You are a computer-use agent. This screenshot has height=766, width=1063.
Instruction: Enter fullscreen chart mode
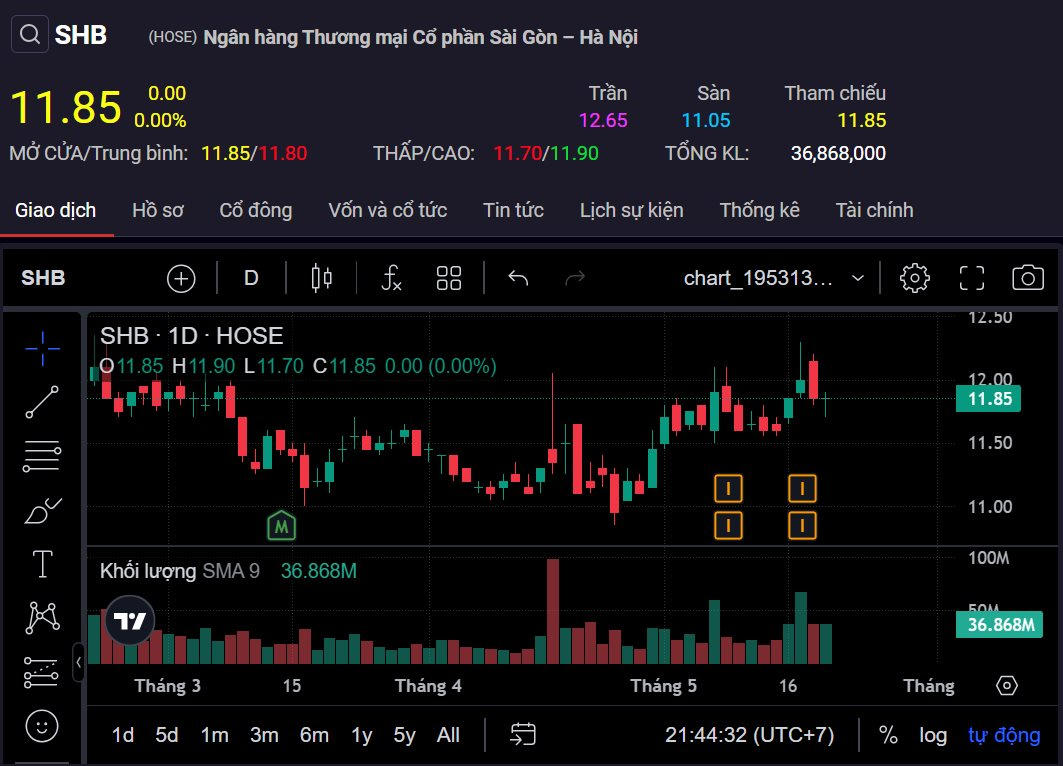971,279
